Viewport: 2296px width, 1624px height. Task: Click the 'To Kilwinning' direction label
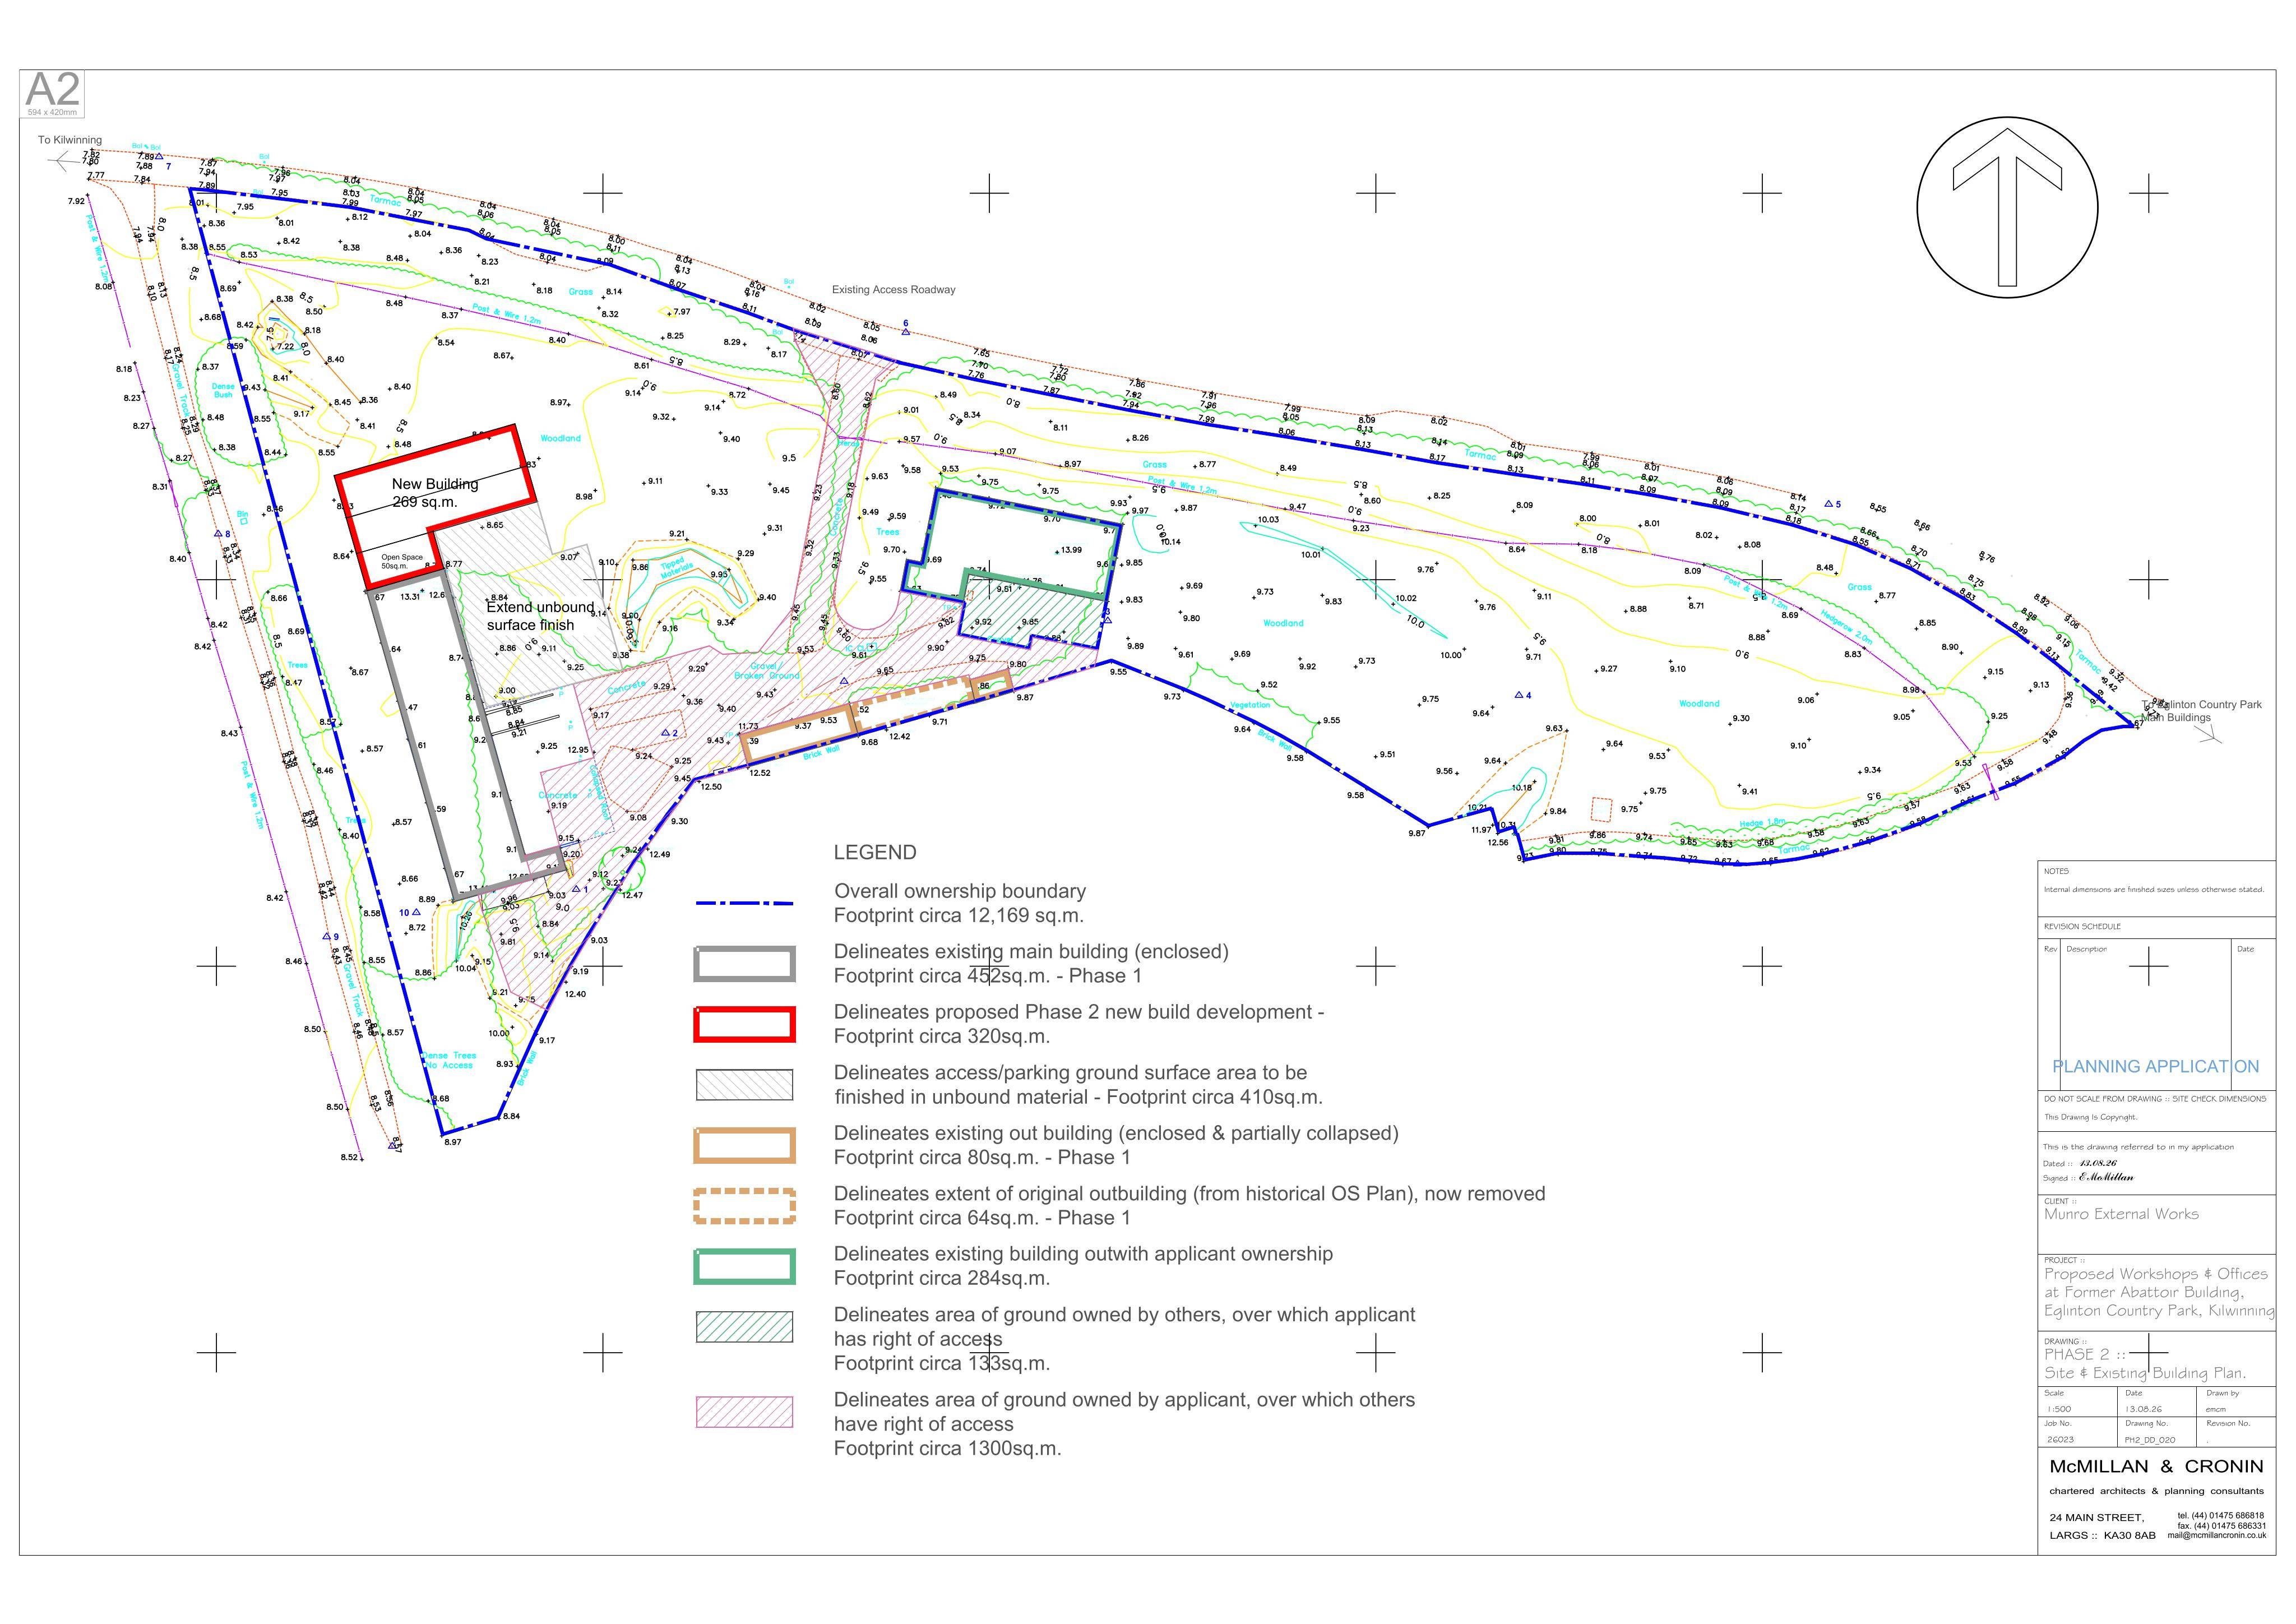[70, 140]
